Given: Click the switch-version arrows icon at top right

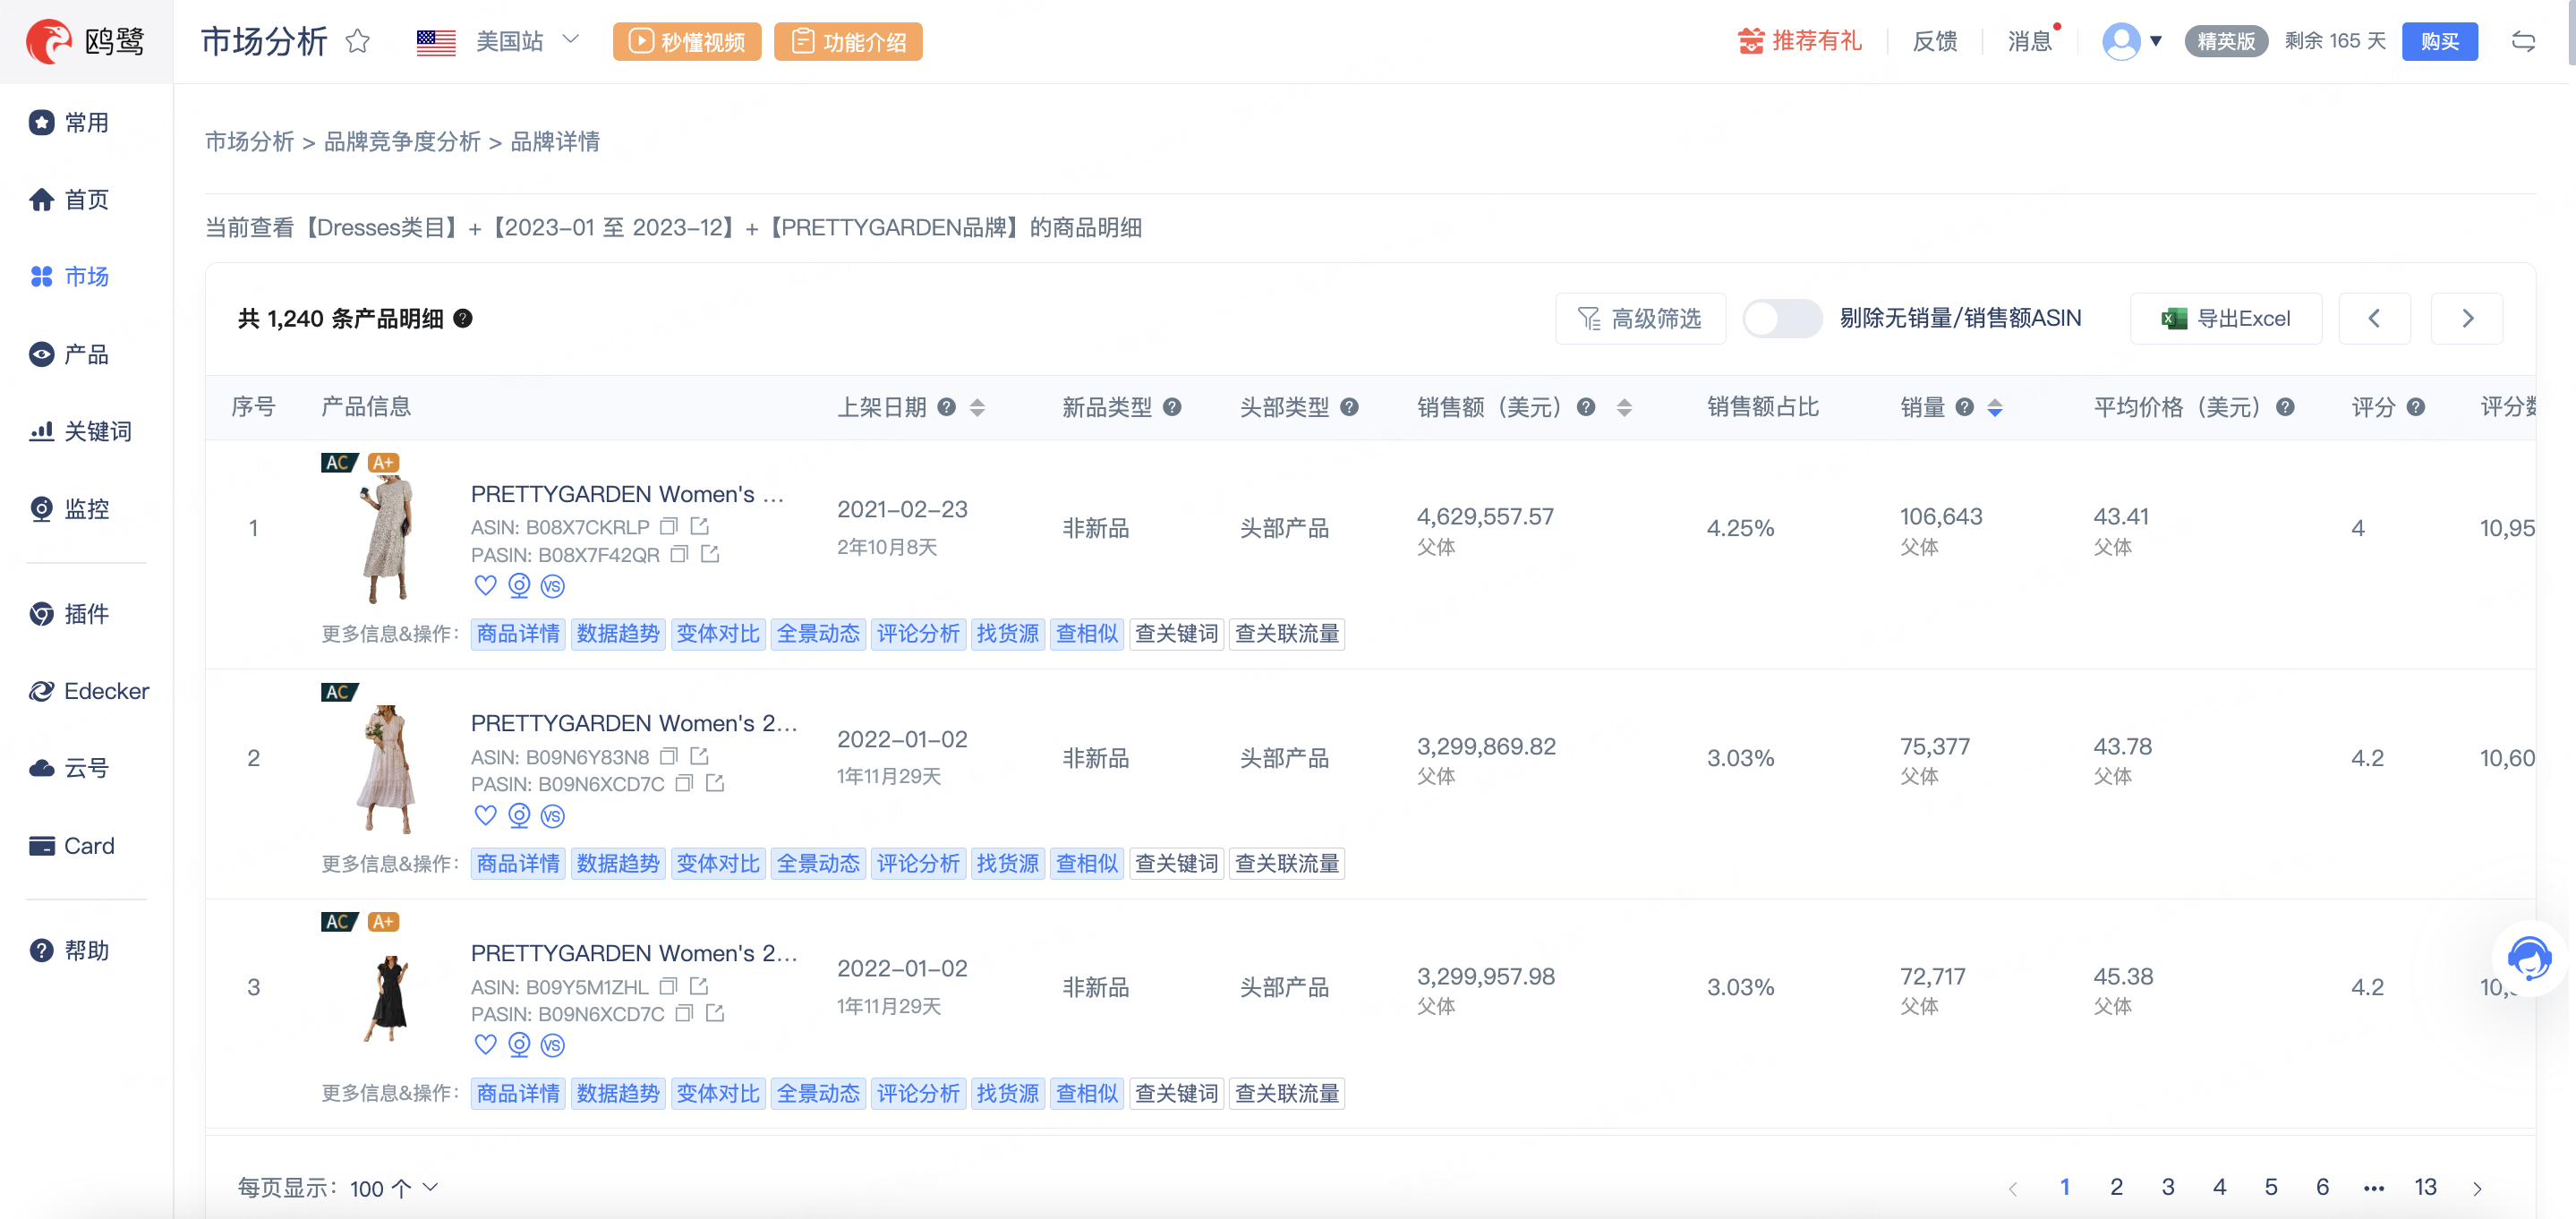Looking at the screenshot, I should 2524,41.
